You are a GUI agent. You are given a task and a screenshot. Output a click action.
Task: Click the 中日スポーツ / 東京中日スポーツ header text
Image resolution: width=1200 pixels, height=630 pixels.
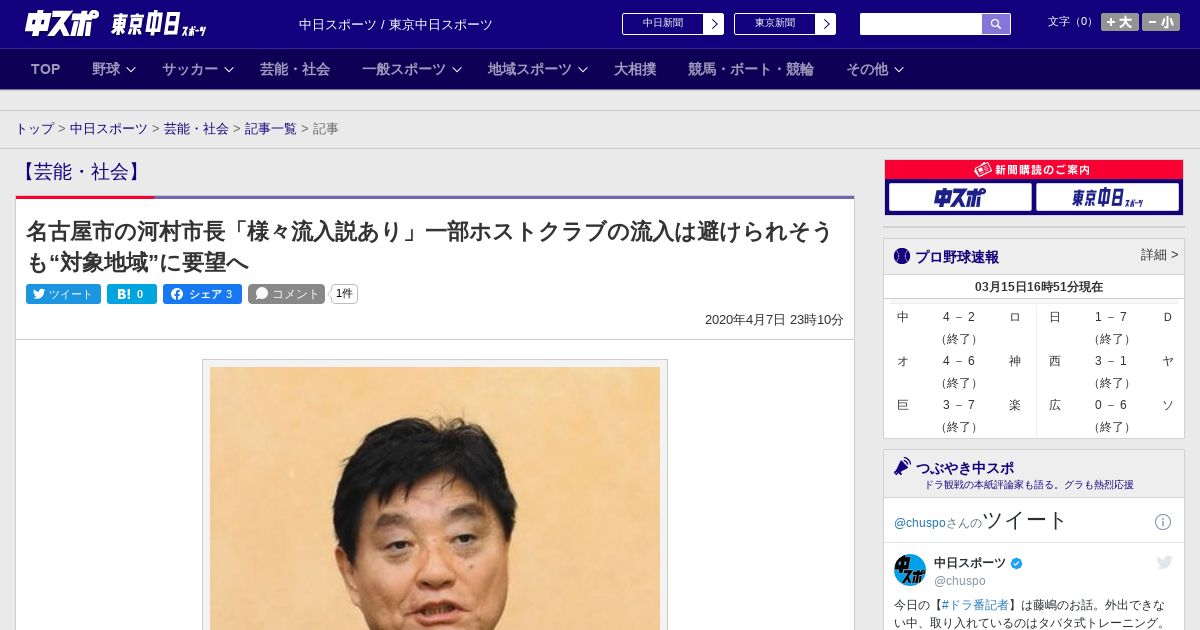396,25
